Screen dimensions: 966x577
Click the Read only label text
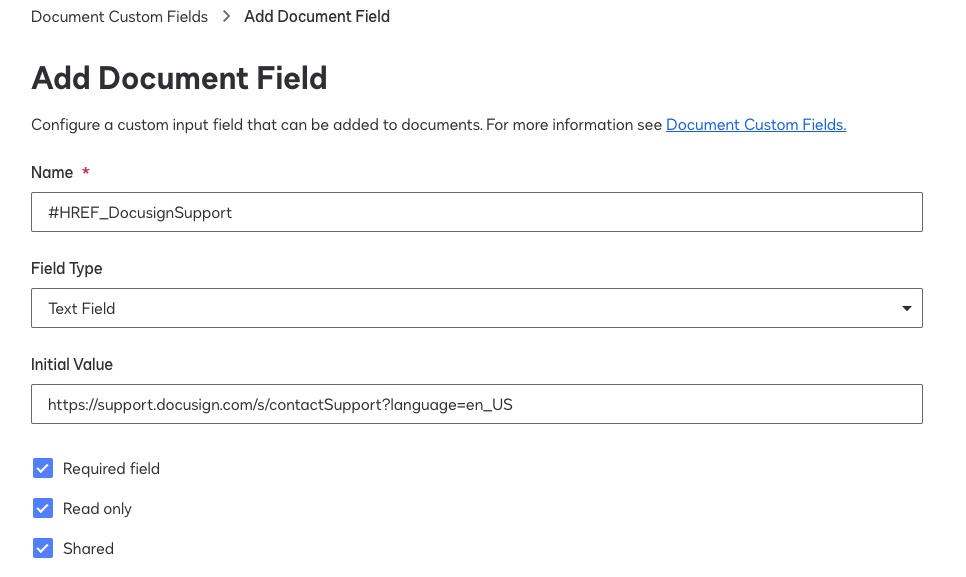tap(97, 508)
